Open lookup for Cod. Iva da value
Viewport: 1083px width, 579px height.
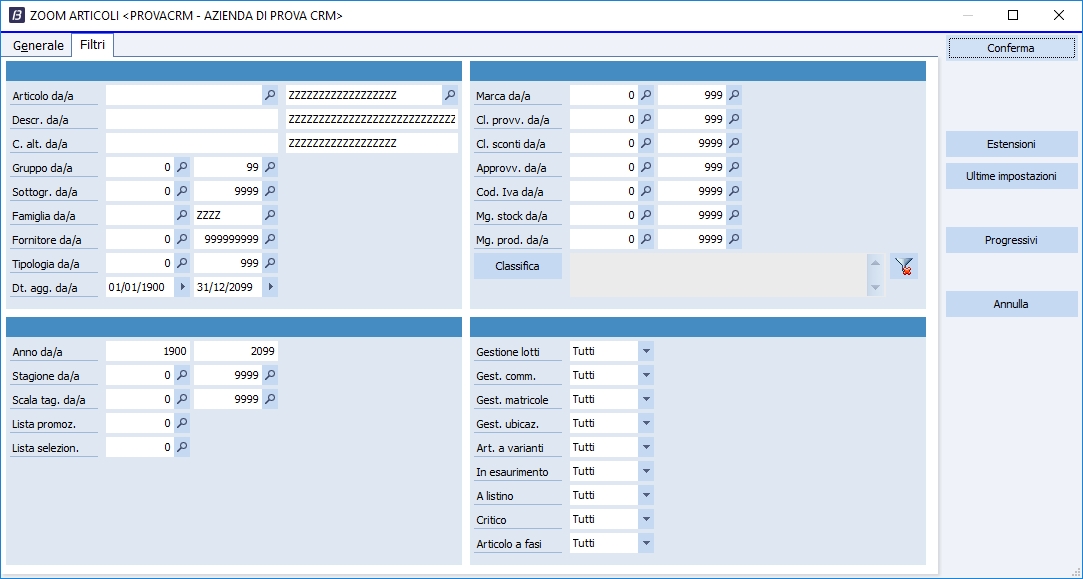[x=646, y=191]
